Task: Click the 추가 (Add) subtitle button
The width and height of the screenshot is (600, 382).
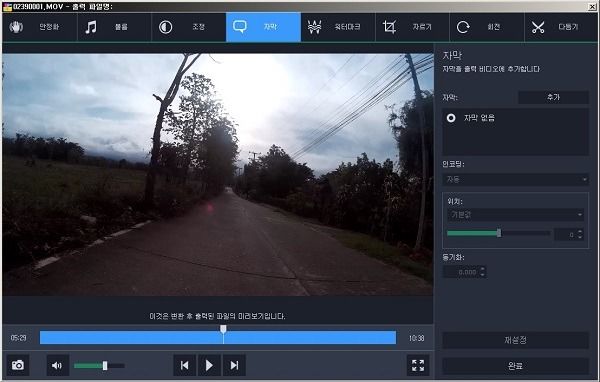Action: tap(553, 97)
